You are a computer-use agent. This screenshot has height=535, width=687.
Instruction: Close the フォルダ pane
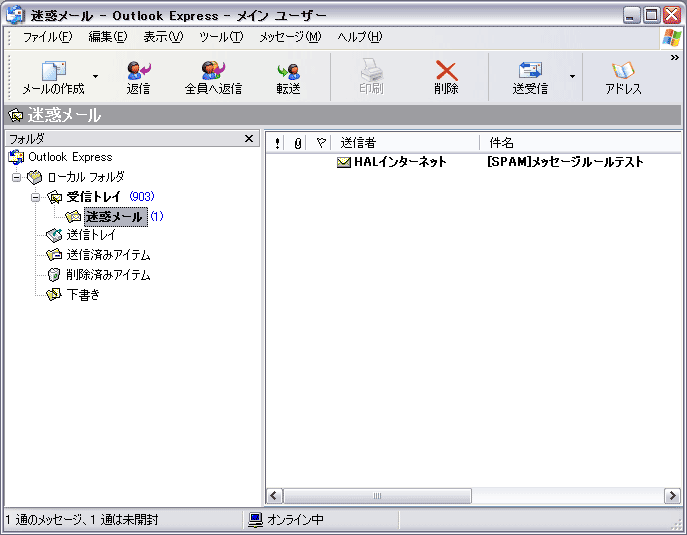249,138
